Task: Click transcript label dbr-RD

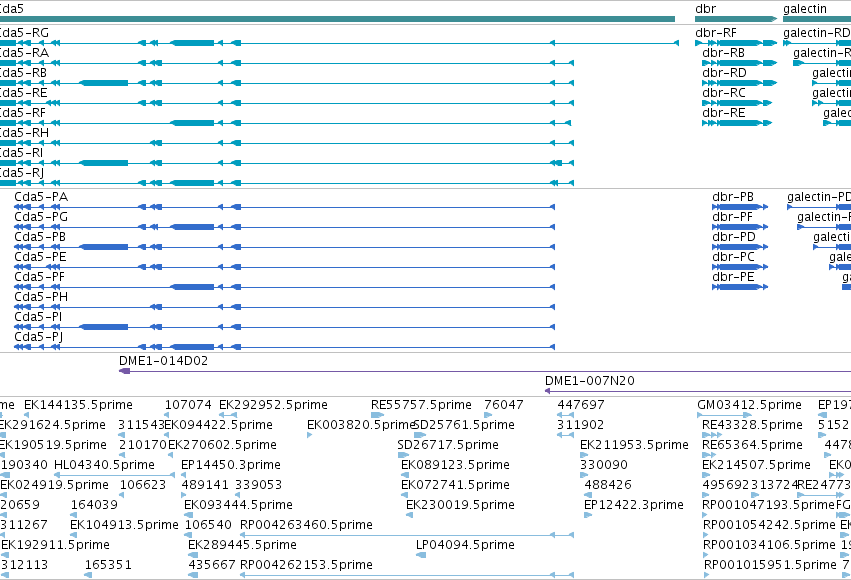Action: pyautogui.click(x=724, y=73)
